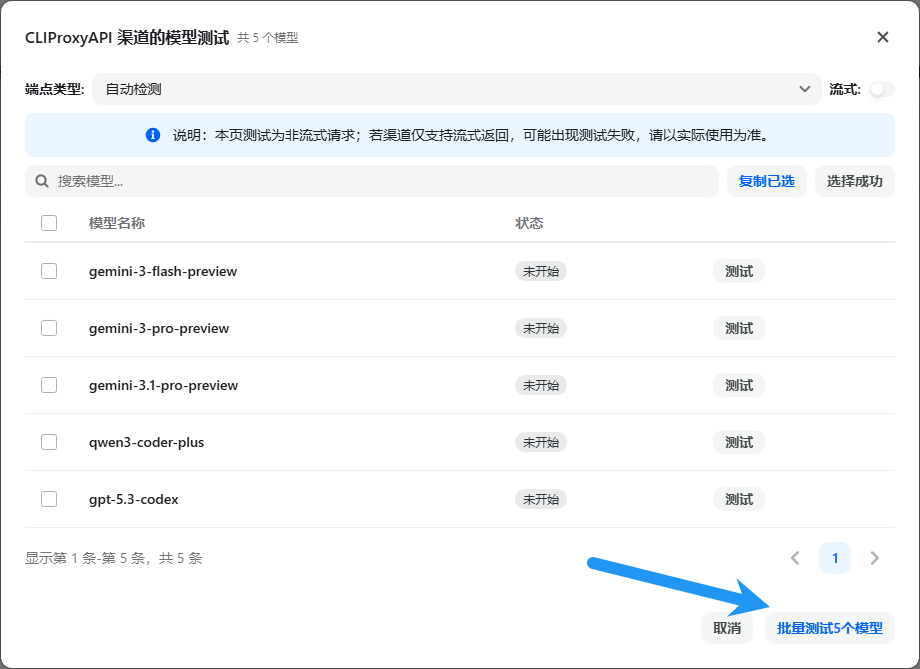920x669 pixels.
Task: Go to the next page arrow
Action: coord(874,558)
